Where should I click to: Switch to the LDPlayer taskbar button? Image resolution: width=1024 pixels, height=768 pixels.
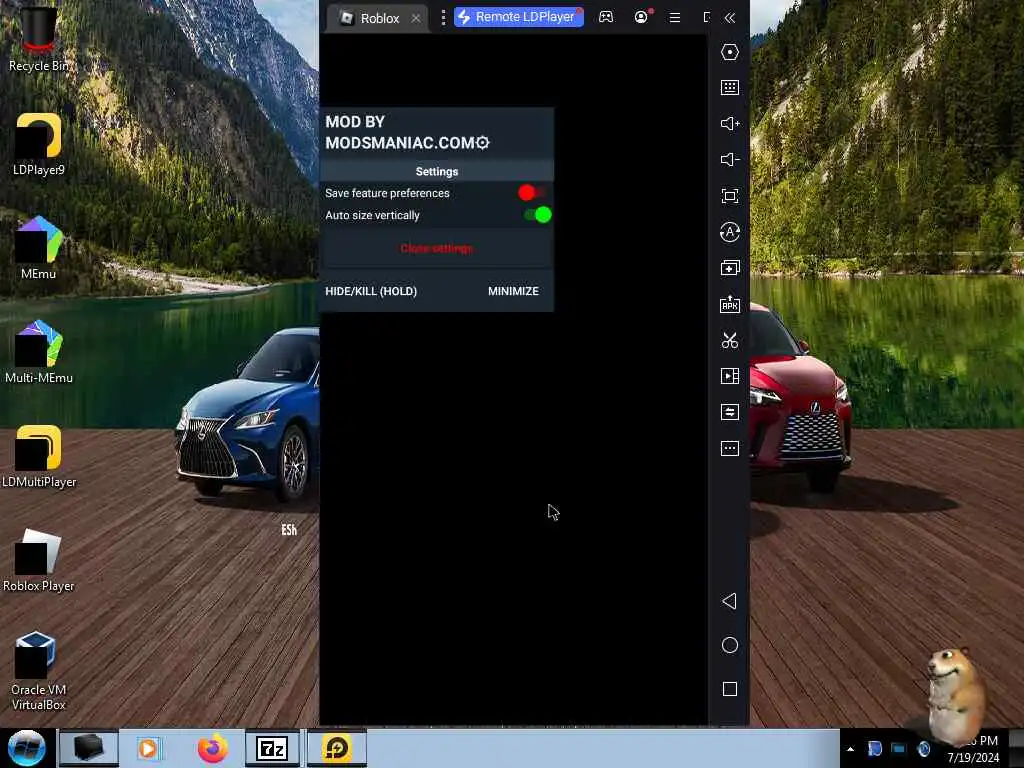(x=337, y=748)
